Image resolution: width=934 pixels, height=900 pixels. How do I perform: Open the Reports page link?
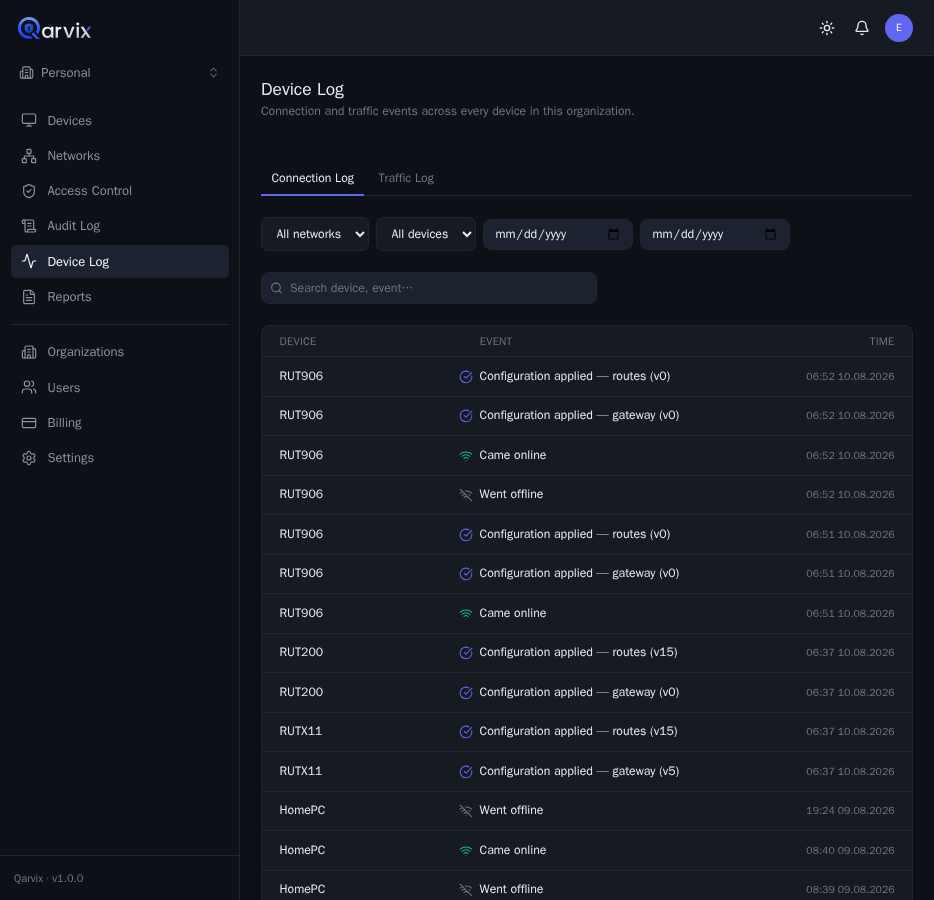(120, 297)
